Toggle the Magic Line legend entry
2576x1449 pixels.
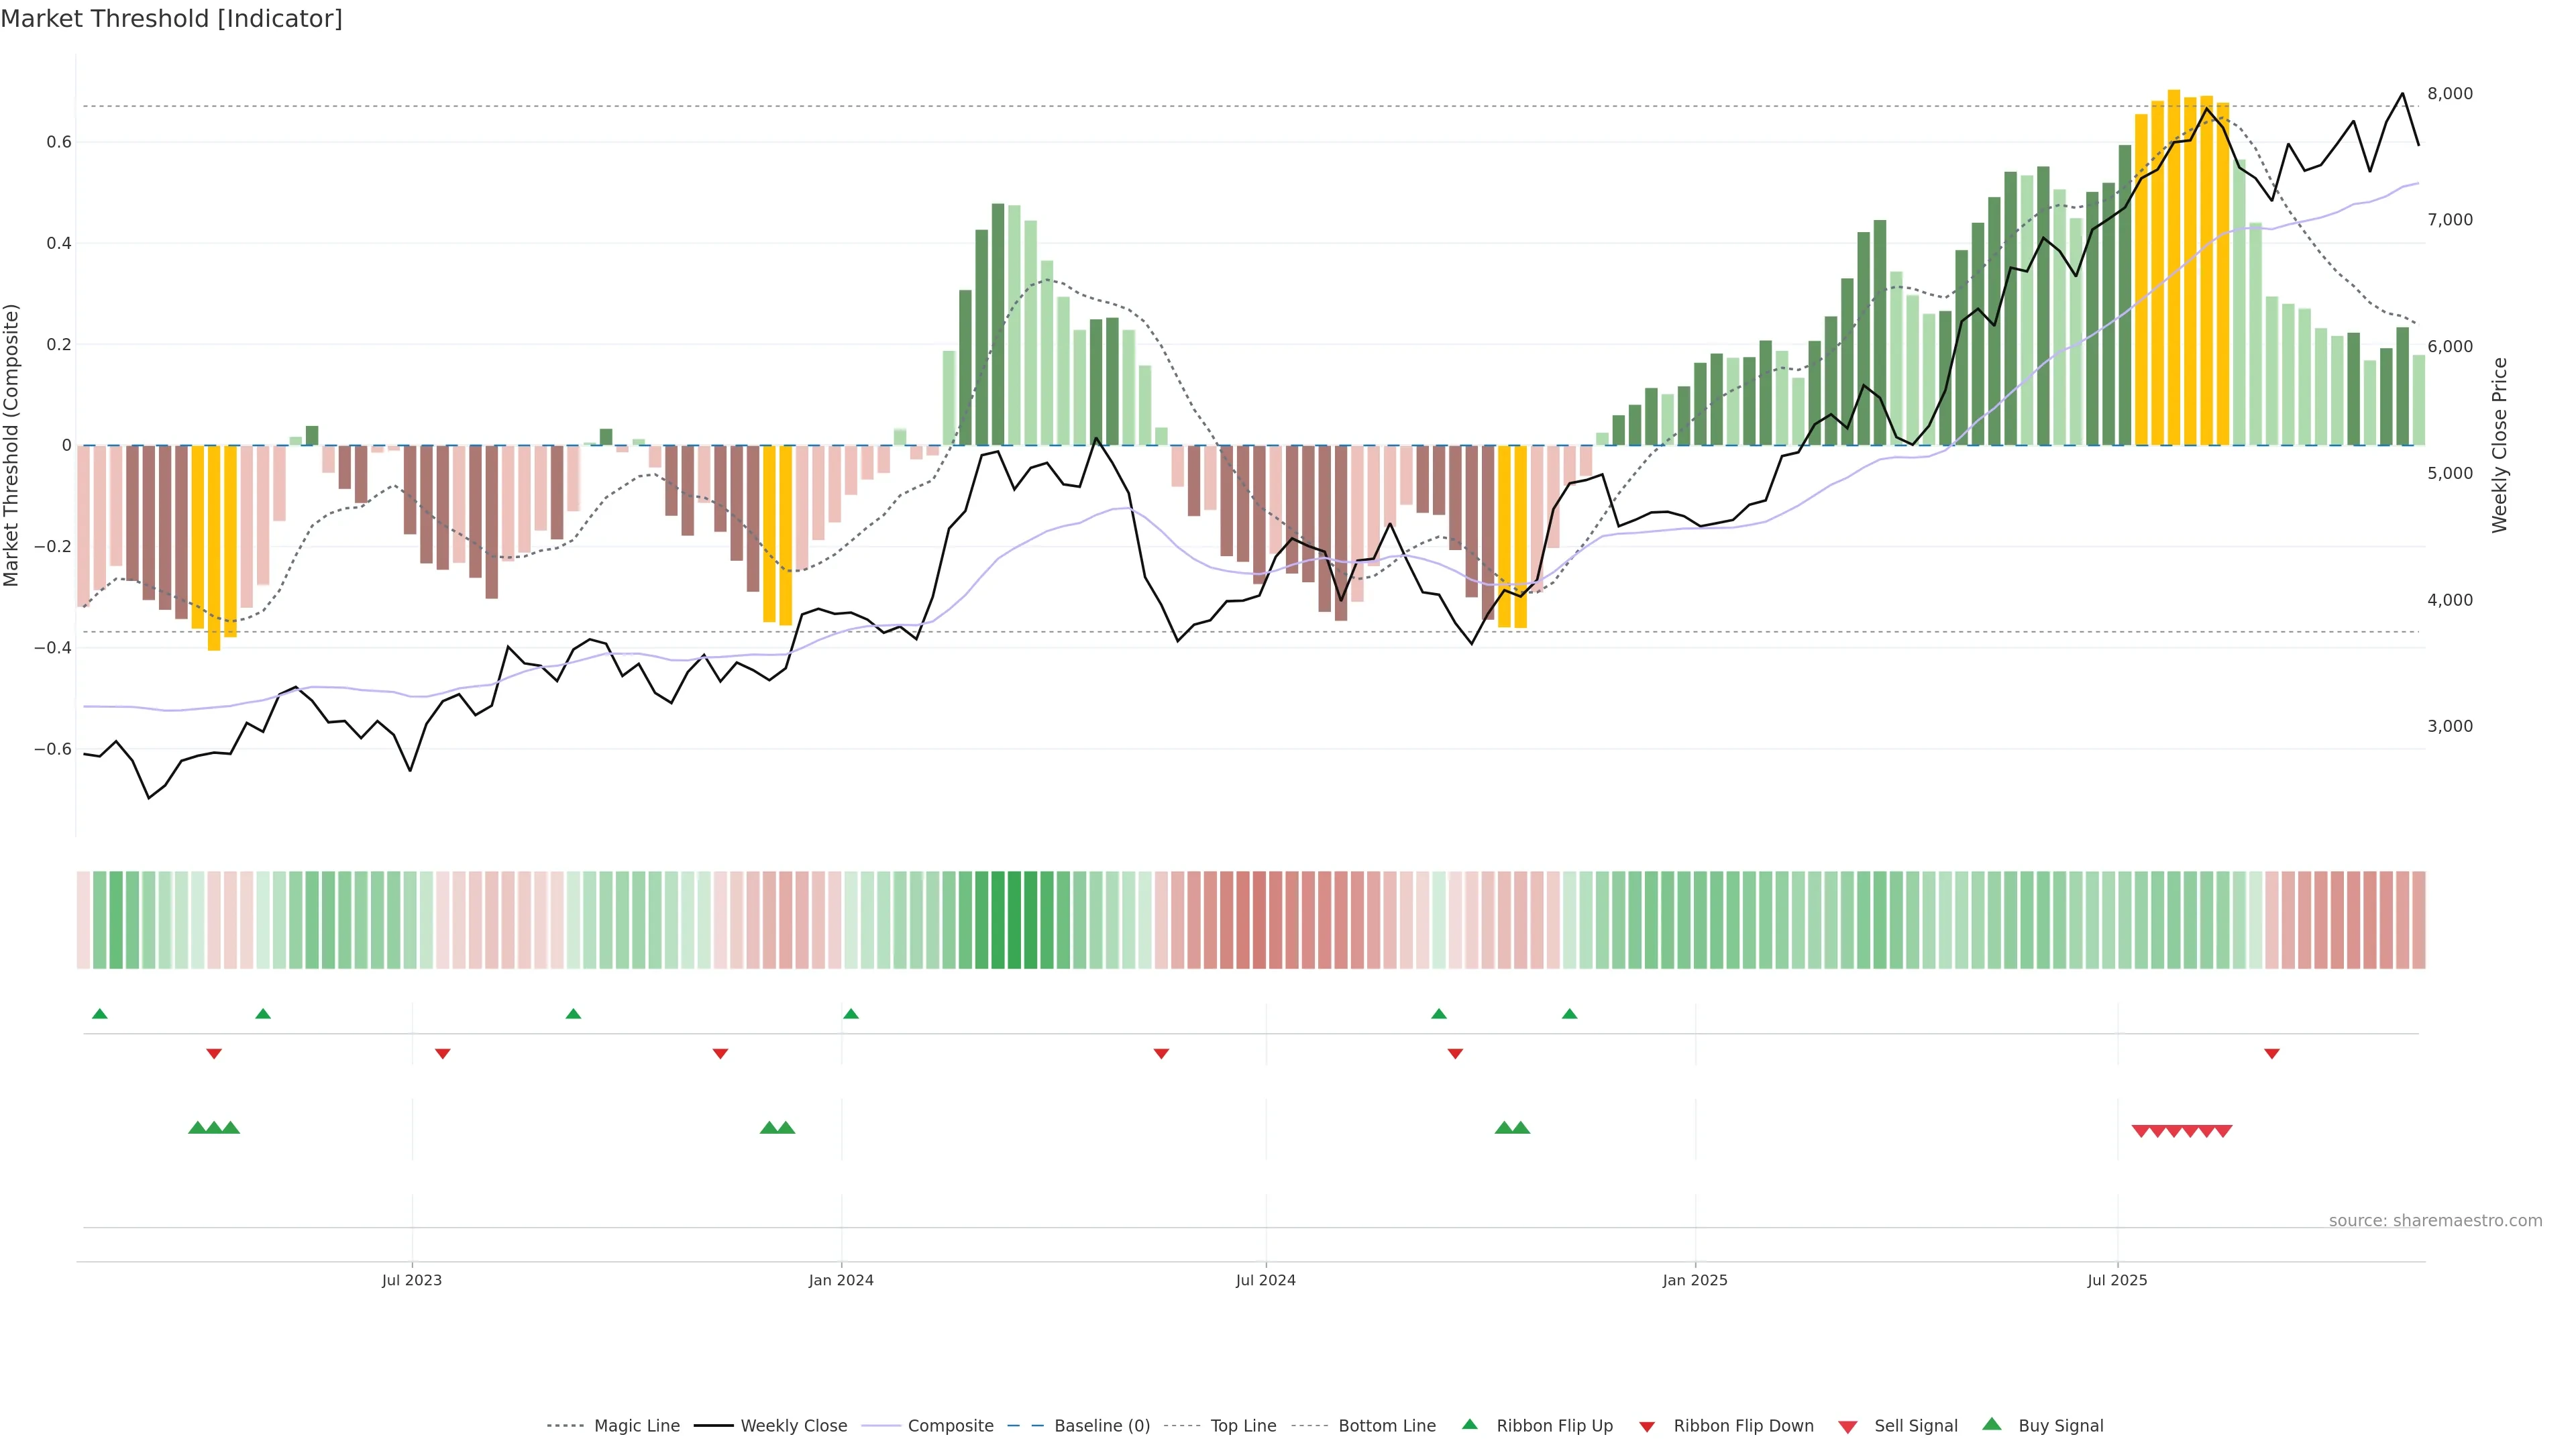(636, 1426)
